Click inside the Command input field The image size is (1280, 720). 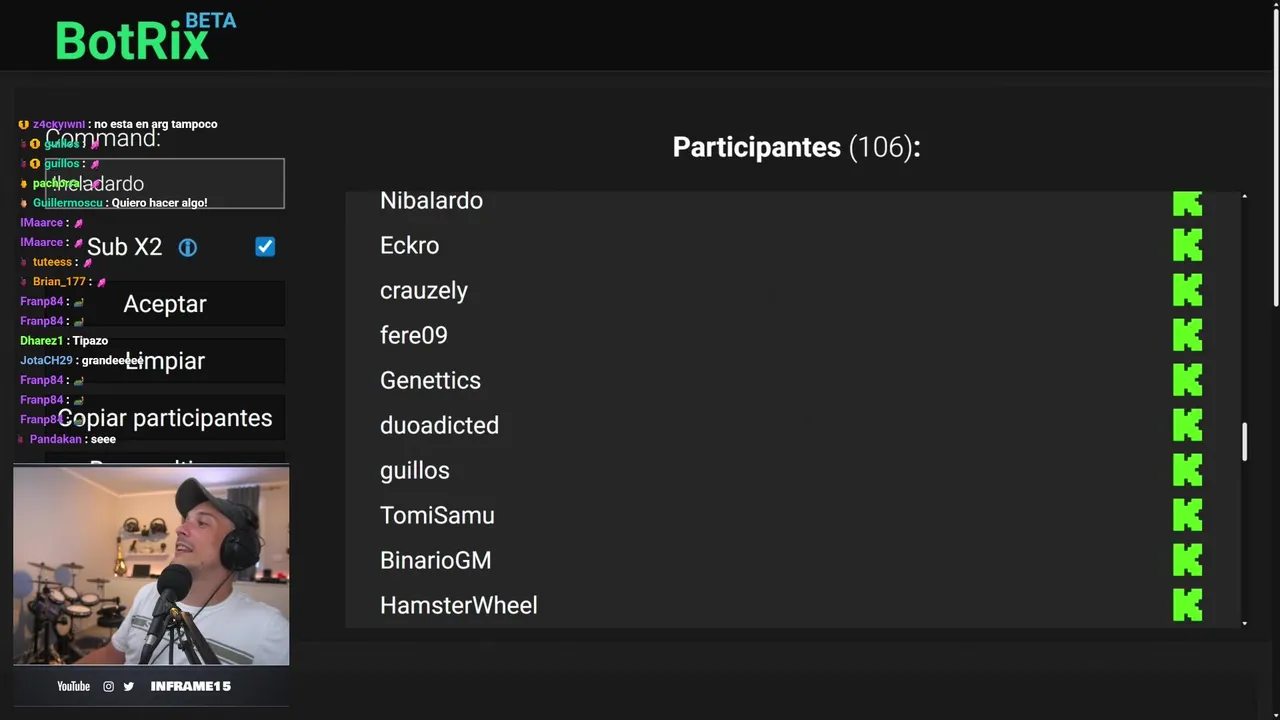[165, 184]
